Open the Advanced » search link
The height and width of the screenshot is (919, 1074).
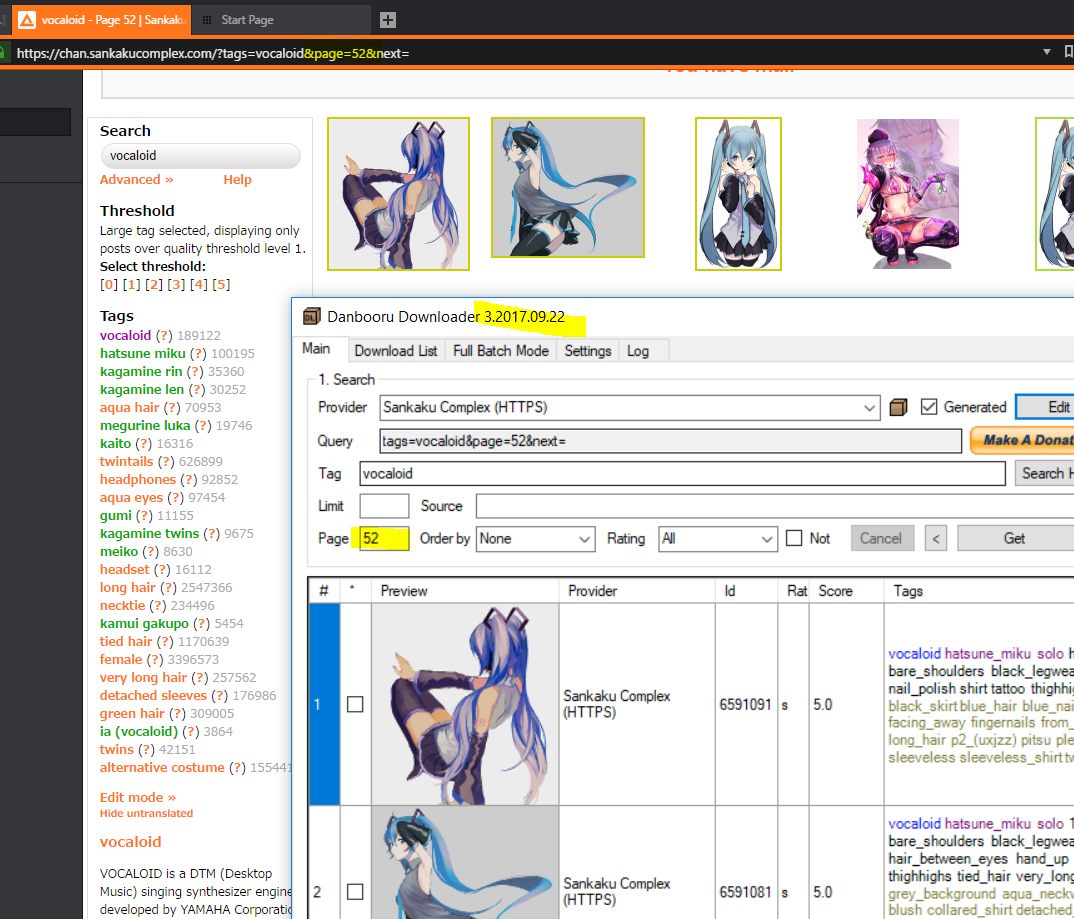tap(136, 179)
